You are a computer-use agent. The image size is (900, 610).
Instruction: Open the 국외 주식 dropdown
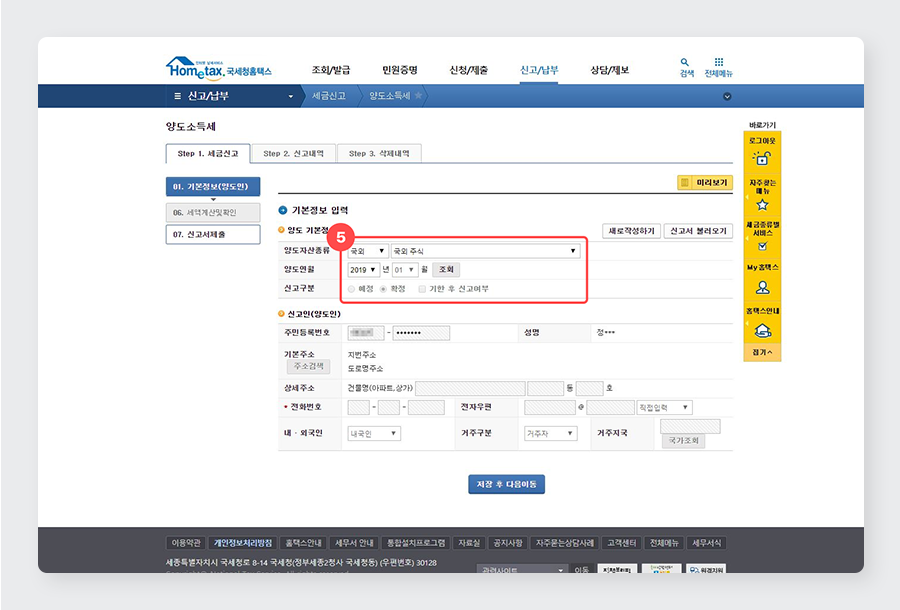click(x=485, y=251)
